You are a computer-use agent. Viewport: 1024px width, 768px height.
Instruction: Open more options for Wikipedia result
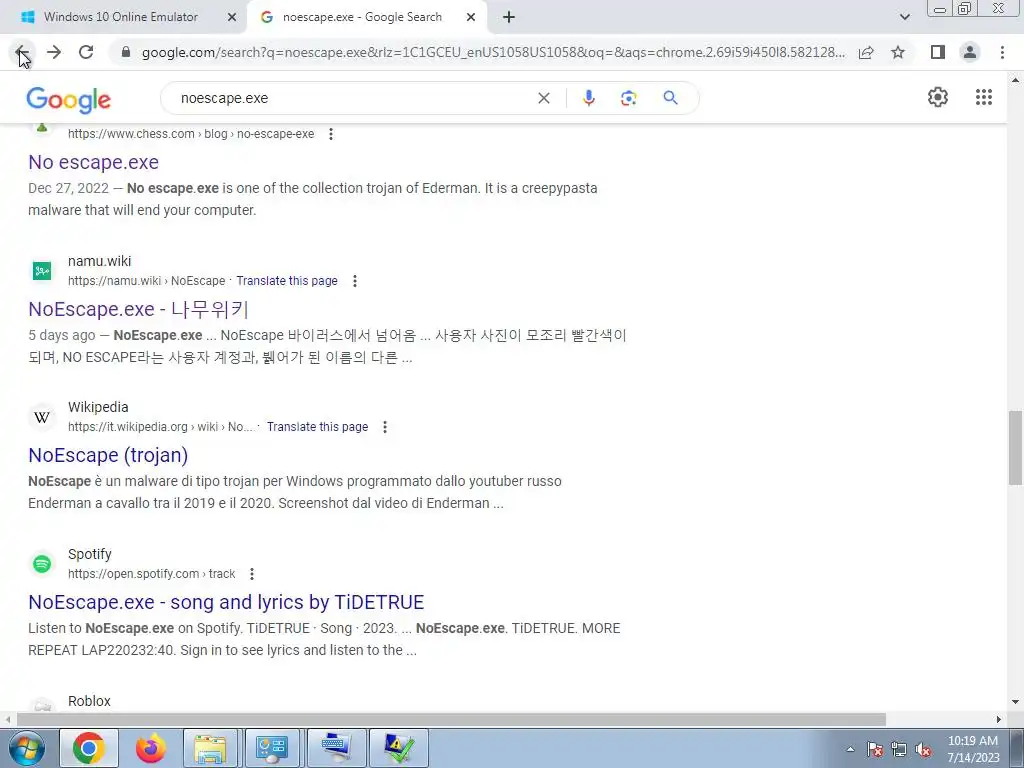(385, 427)
